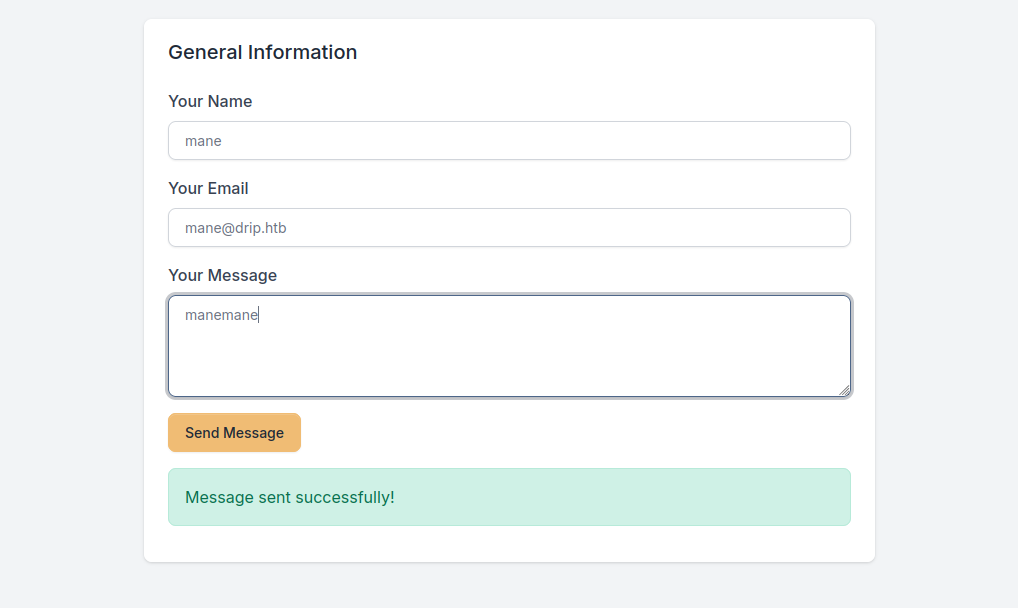This screenshot has height=608, width=1018.
Task: Click the General Information heading
Action: tap(262, 52)
